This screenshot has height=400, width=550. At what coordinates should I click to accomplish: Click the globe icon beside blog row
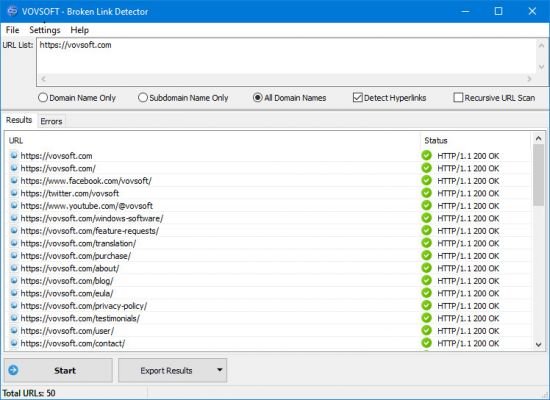[14, 280]
